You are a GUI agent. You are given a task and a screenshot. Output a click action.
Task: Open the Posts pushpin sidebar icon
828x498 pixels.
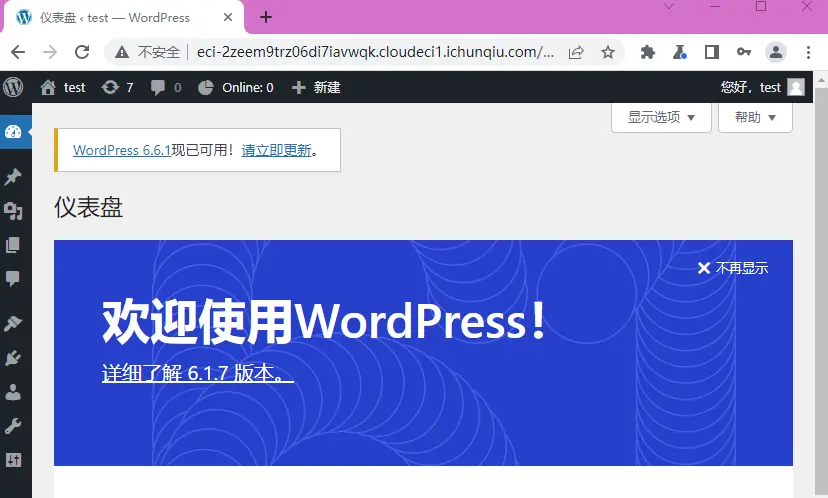[13, 176]
